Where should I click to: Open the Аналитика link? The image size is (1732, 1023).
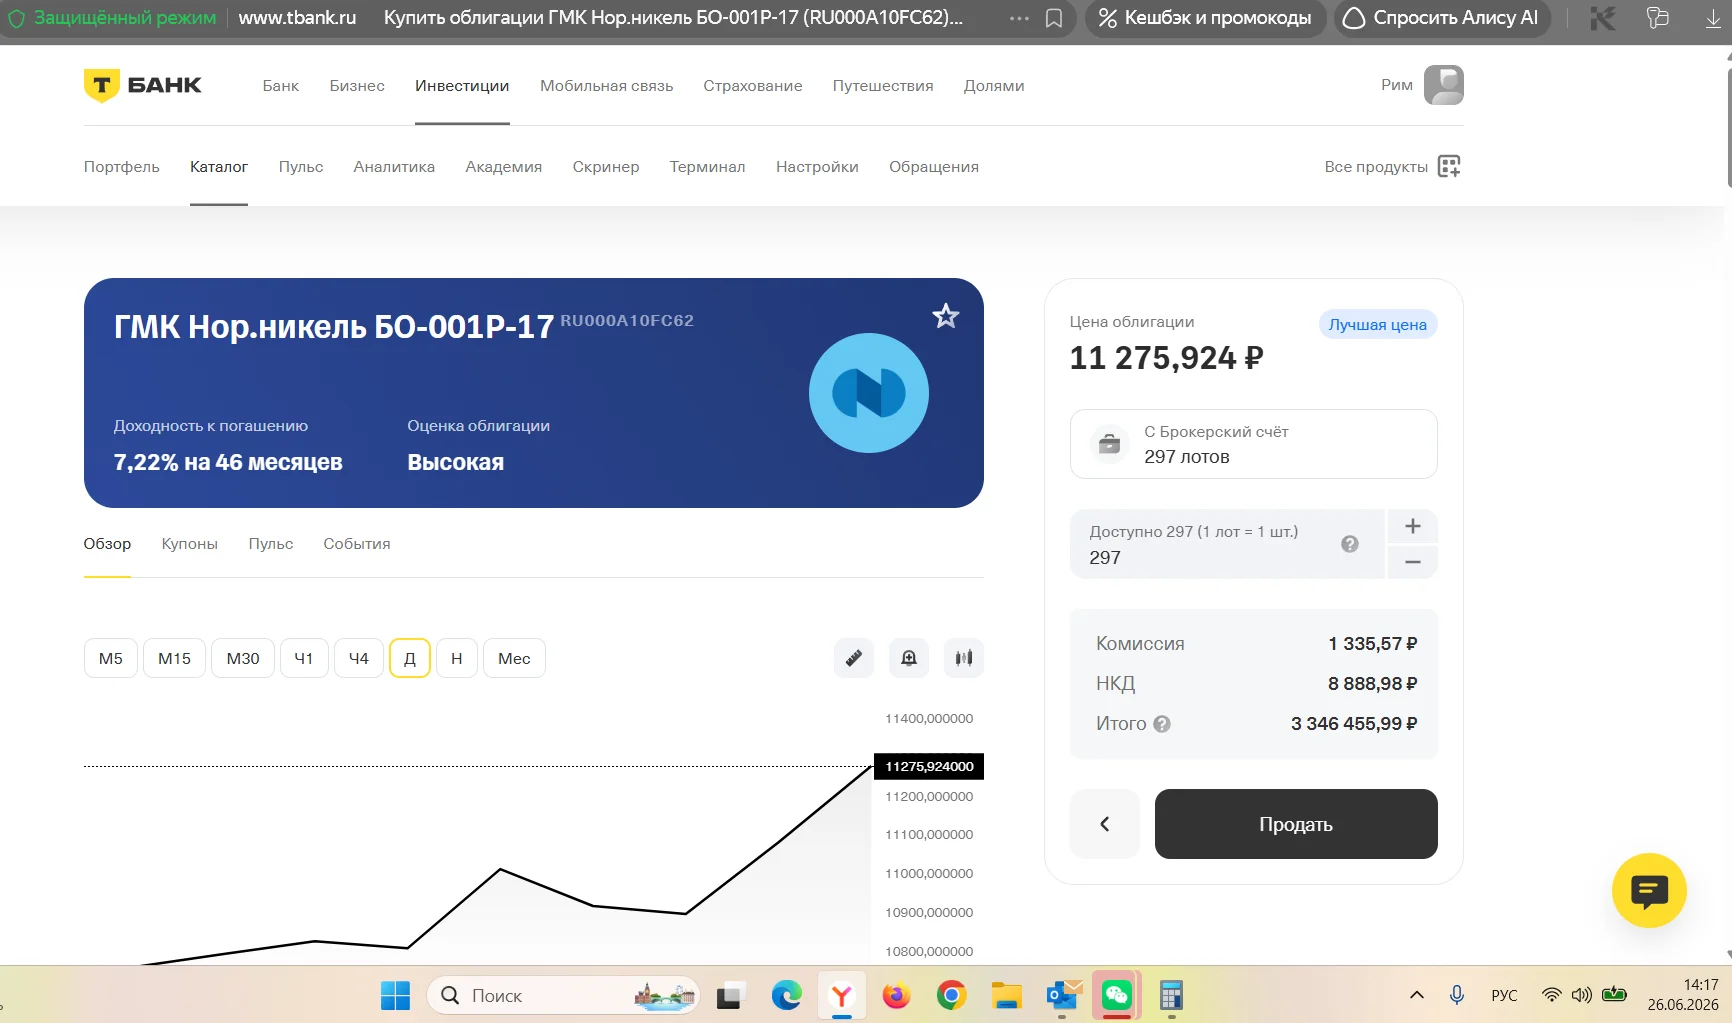pyautogui.click(x=394, y=167)
